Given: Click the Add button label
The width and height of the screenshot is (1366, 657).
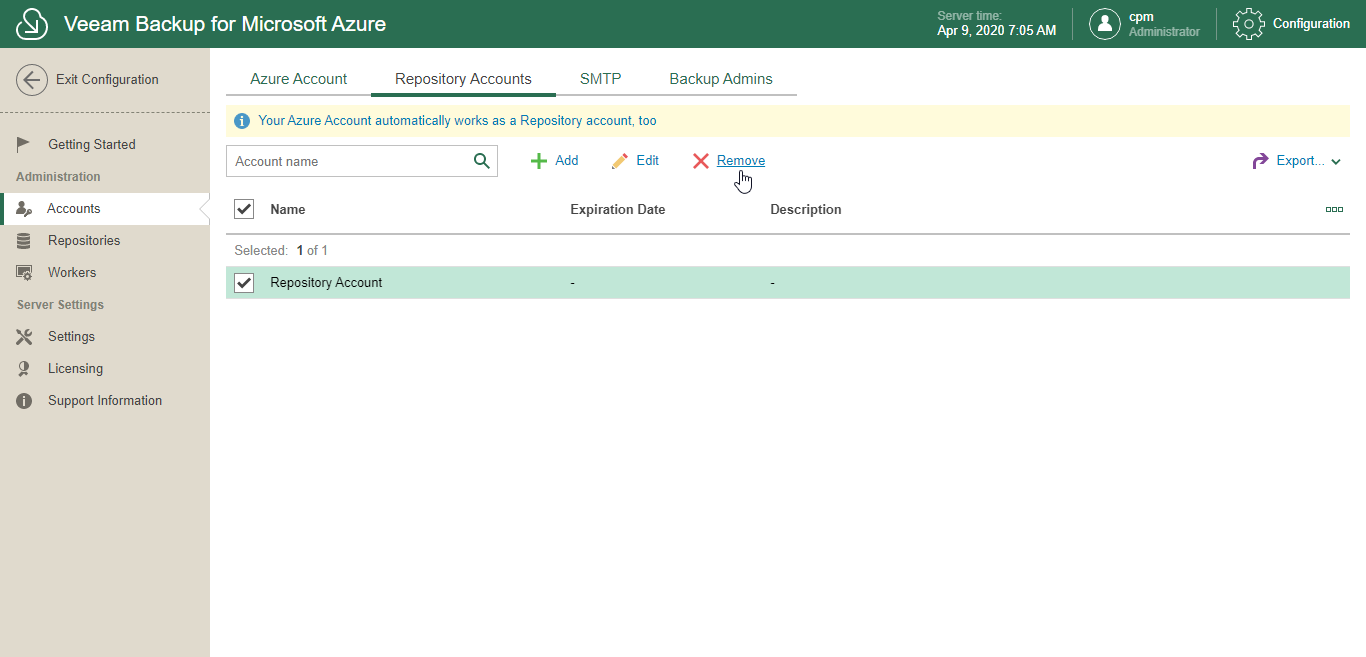Looking at the screenshot, I should [567, 161].
